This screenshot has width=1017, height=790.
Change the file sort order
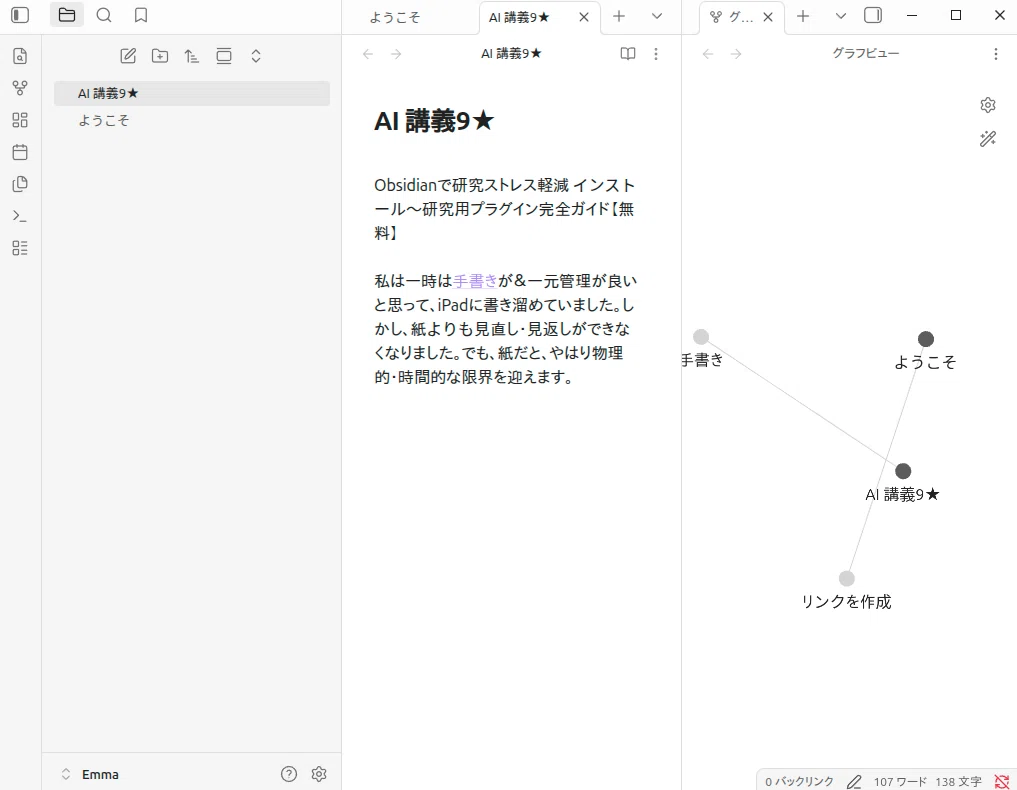pyautogui.click(x=191, y=56)
